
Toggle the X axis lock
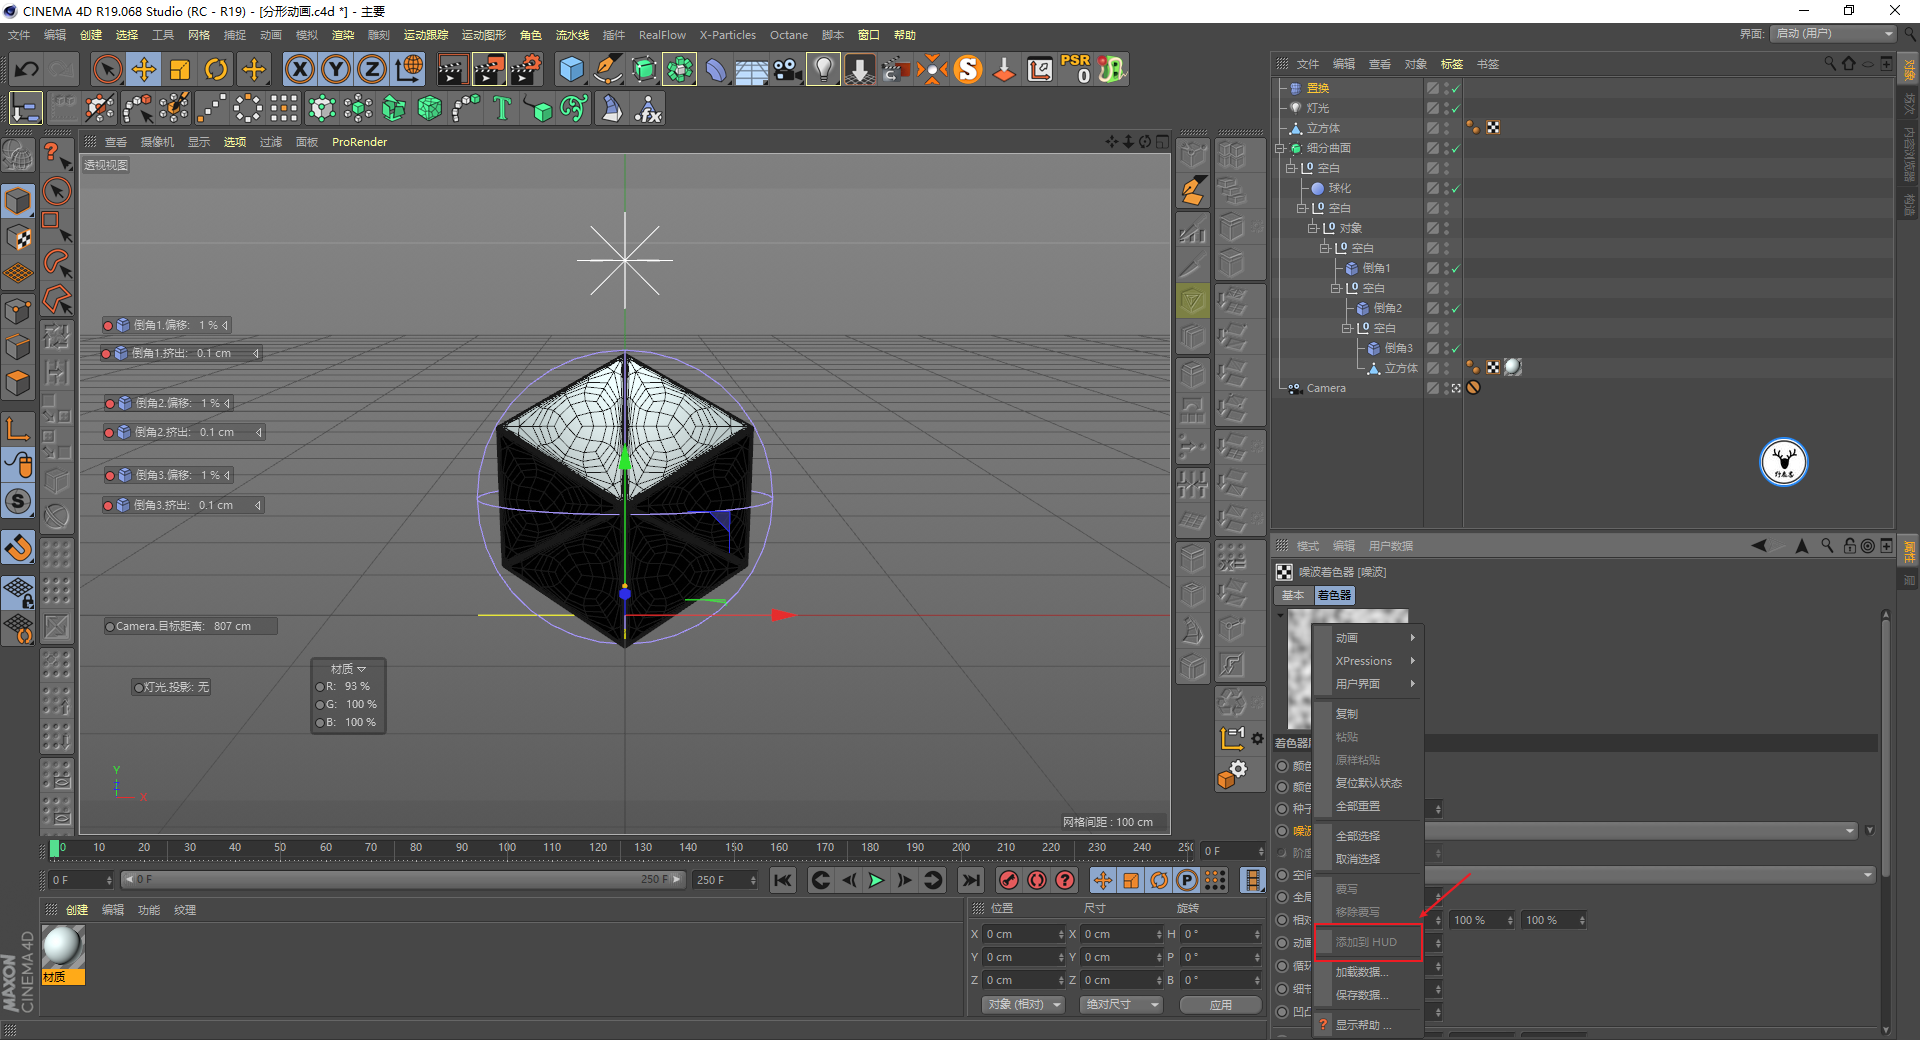click(300, 69)
